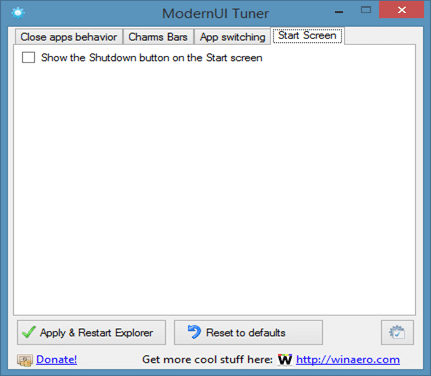The height and width of the screenshot is (376, 431).
Task: Click Apply & Restart Explorer button
Action: (x=91, y=332)
